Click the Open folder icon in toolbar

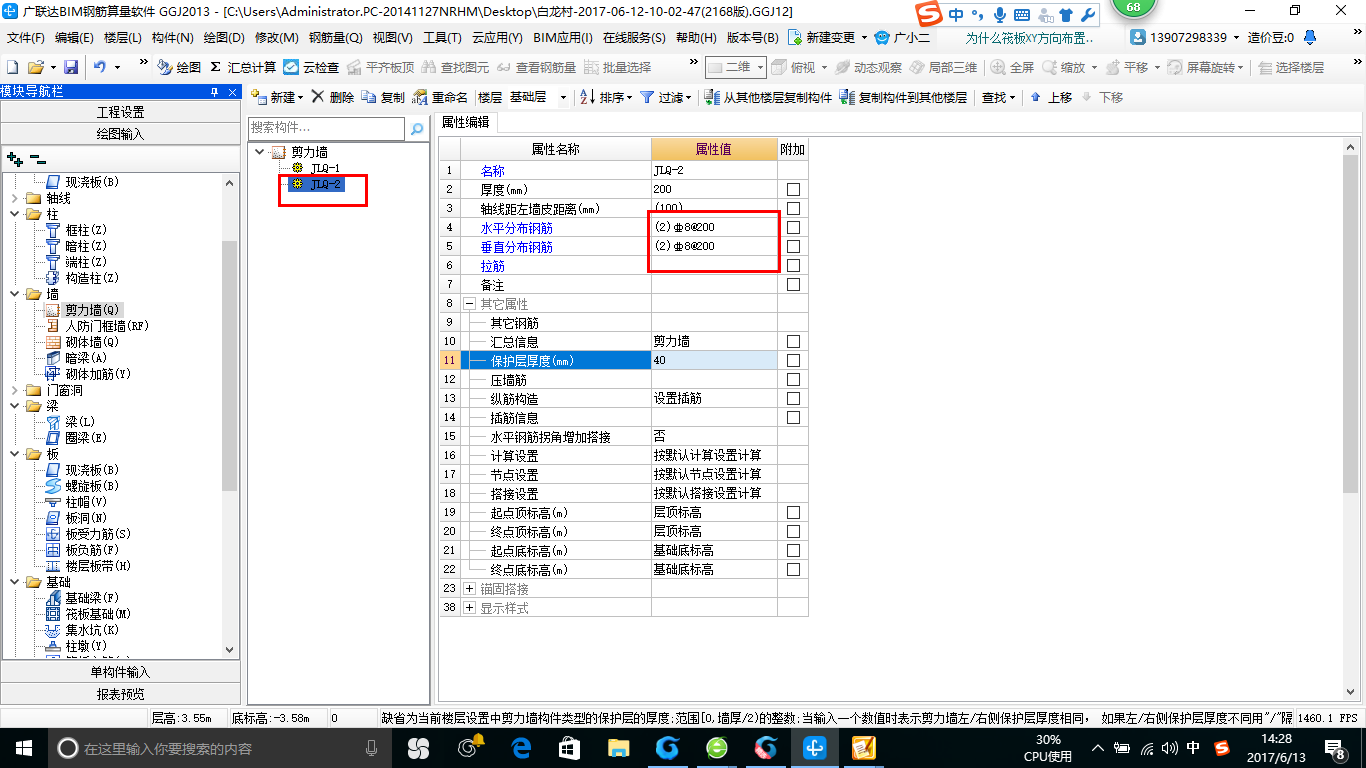coord(36,67)
